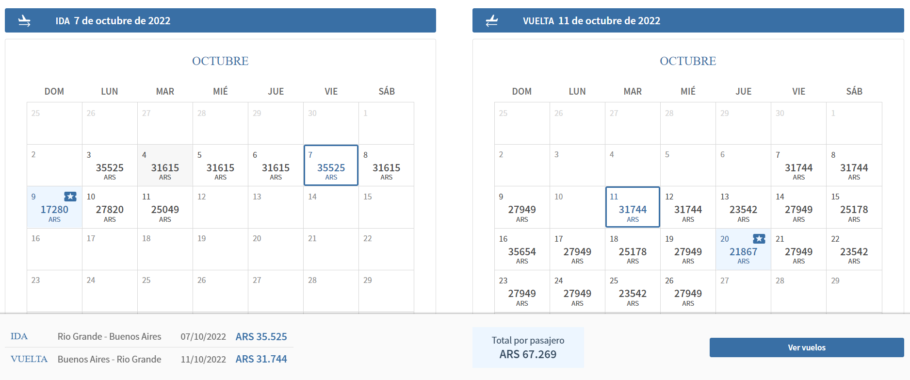Choose return October 20 fare 21867
The image size is (910, 380).
tap(743, 249)
